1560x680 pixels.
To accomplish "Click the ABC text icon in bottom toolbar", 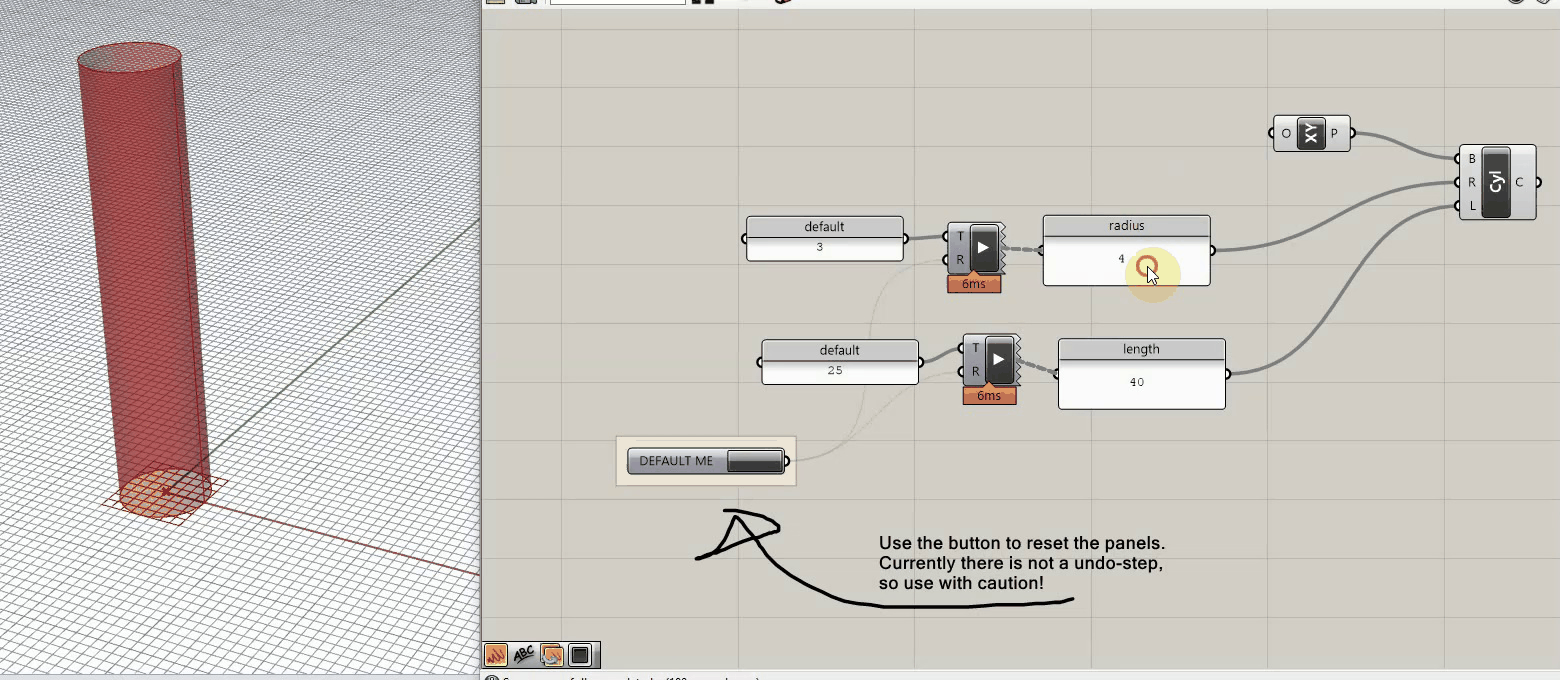I will click(523, 655).
